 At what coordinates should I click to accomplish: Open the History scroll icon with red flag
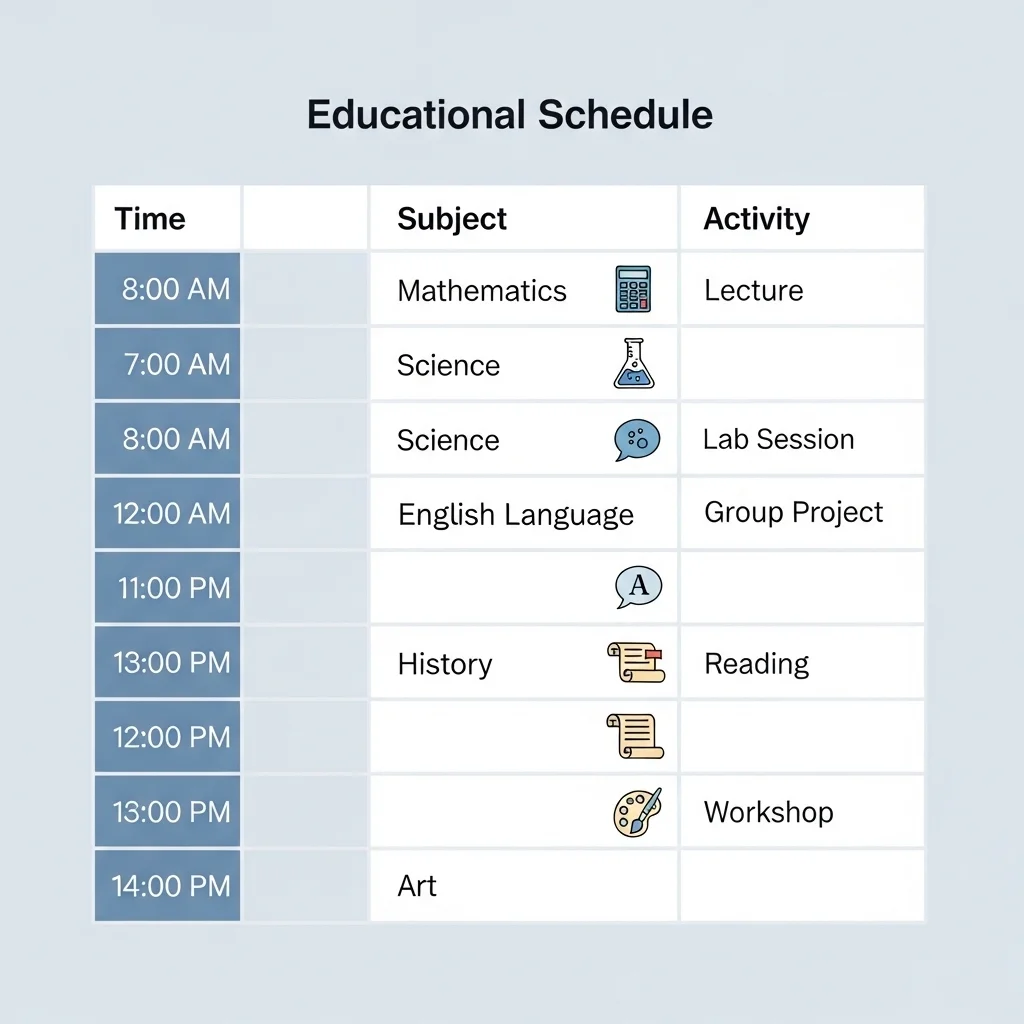click(635, 662)
